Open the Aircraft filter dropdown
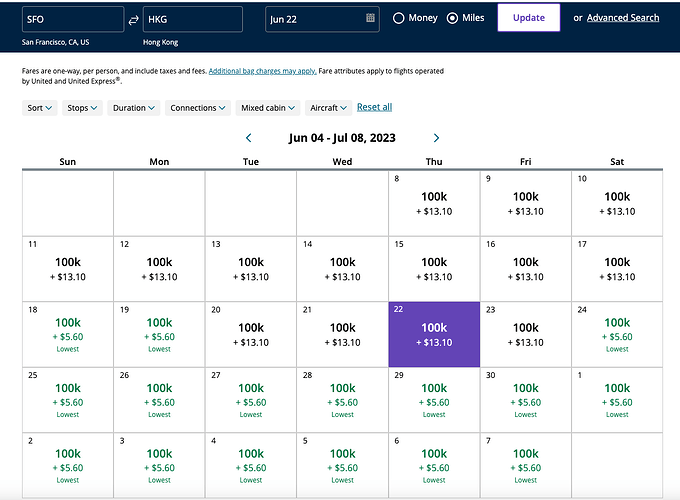The height and width of the screenshot is (500, 680). (x=328, y=108)
